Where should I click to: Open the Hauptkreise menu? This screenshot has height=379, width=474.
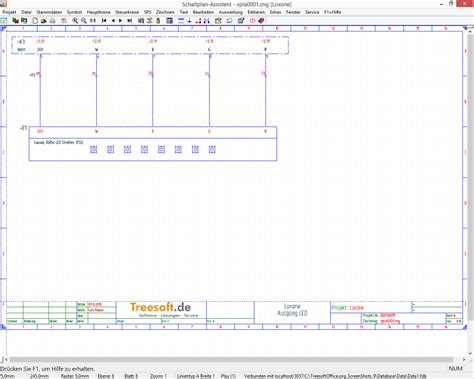tap(99, 12)
